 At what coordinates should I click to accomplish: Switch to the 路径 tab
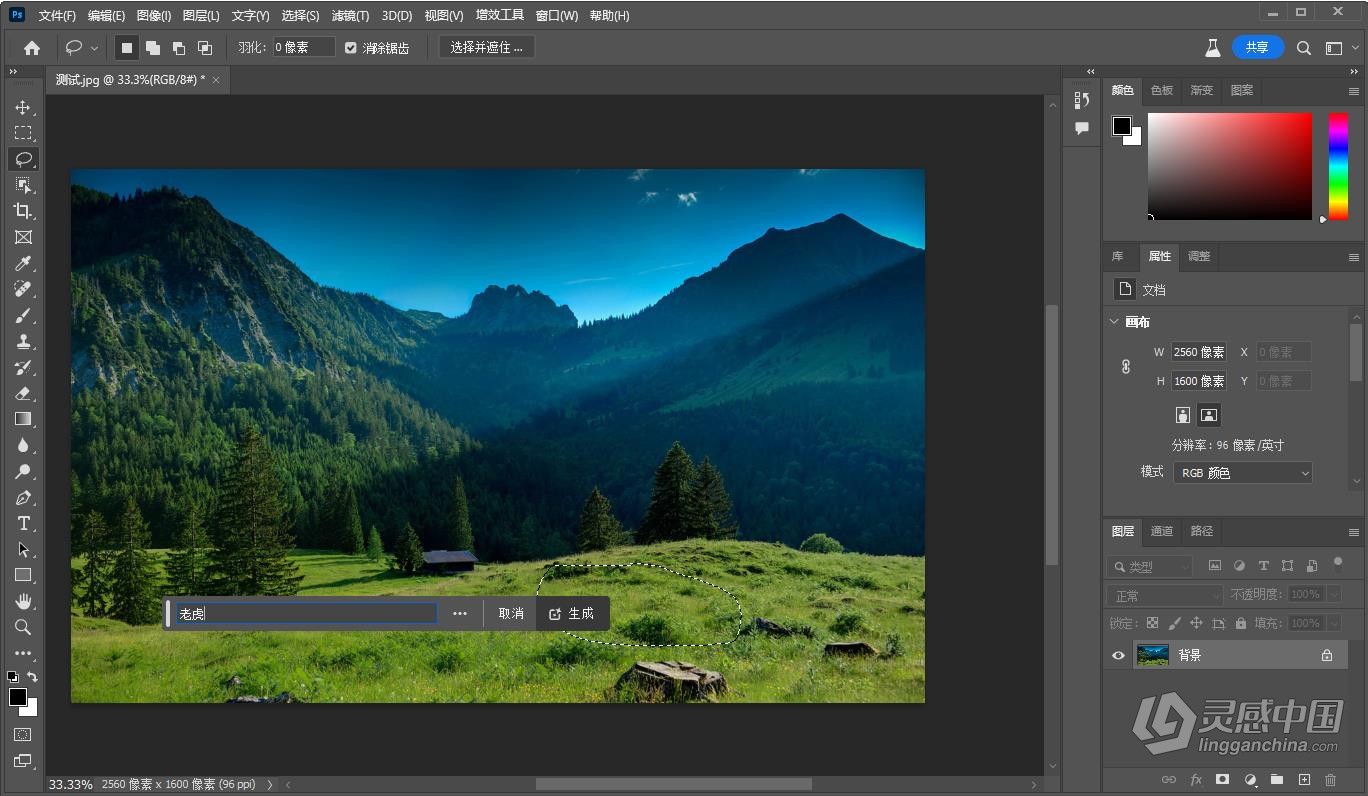[x=1202, y=531]
